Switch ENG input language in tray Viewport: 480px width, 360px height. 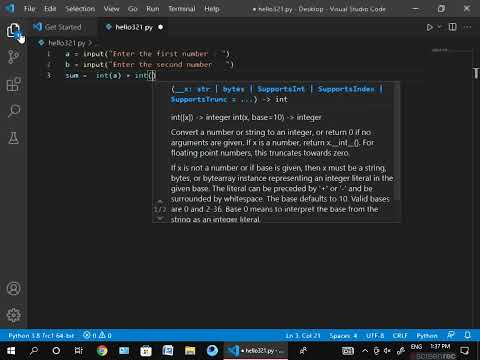coord(416,347)
